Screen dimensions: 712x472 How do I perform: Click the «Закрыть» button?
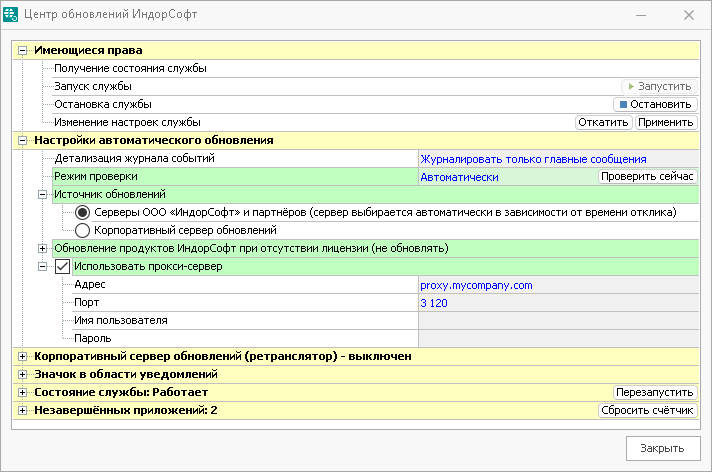663,448
